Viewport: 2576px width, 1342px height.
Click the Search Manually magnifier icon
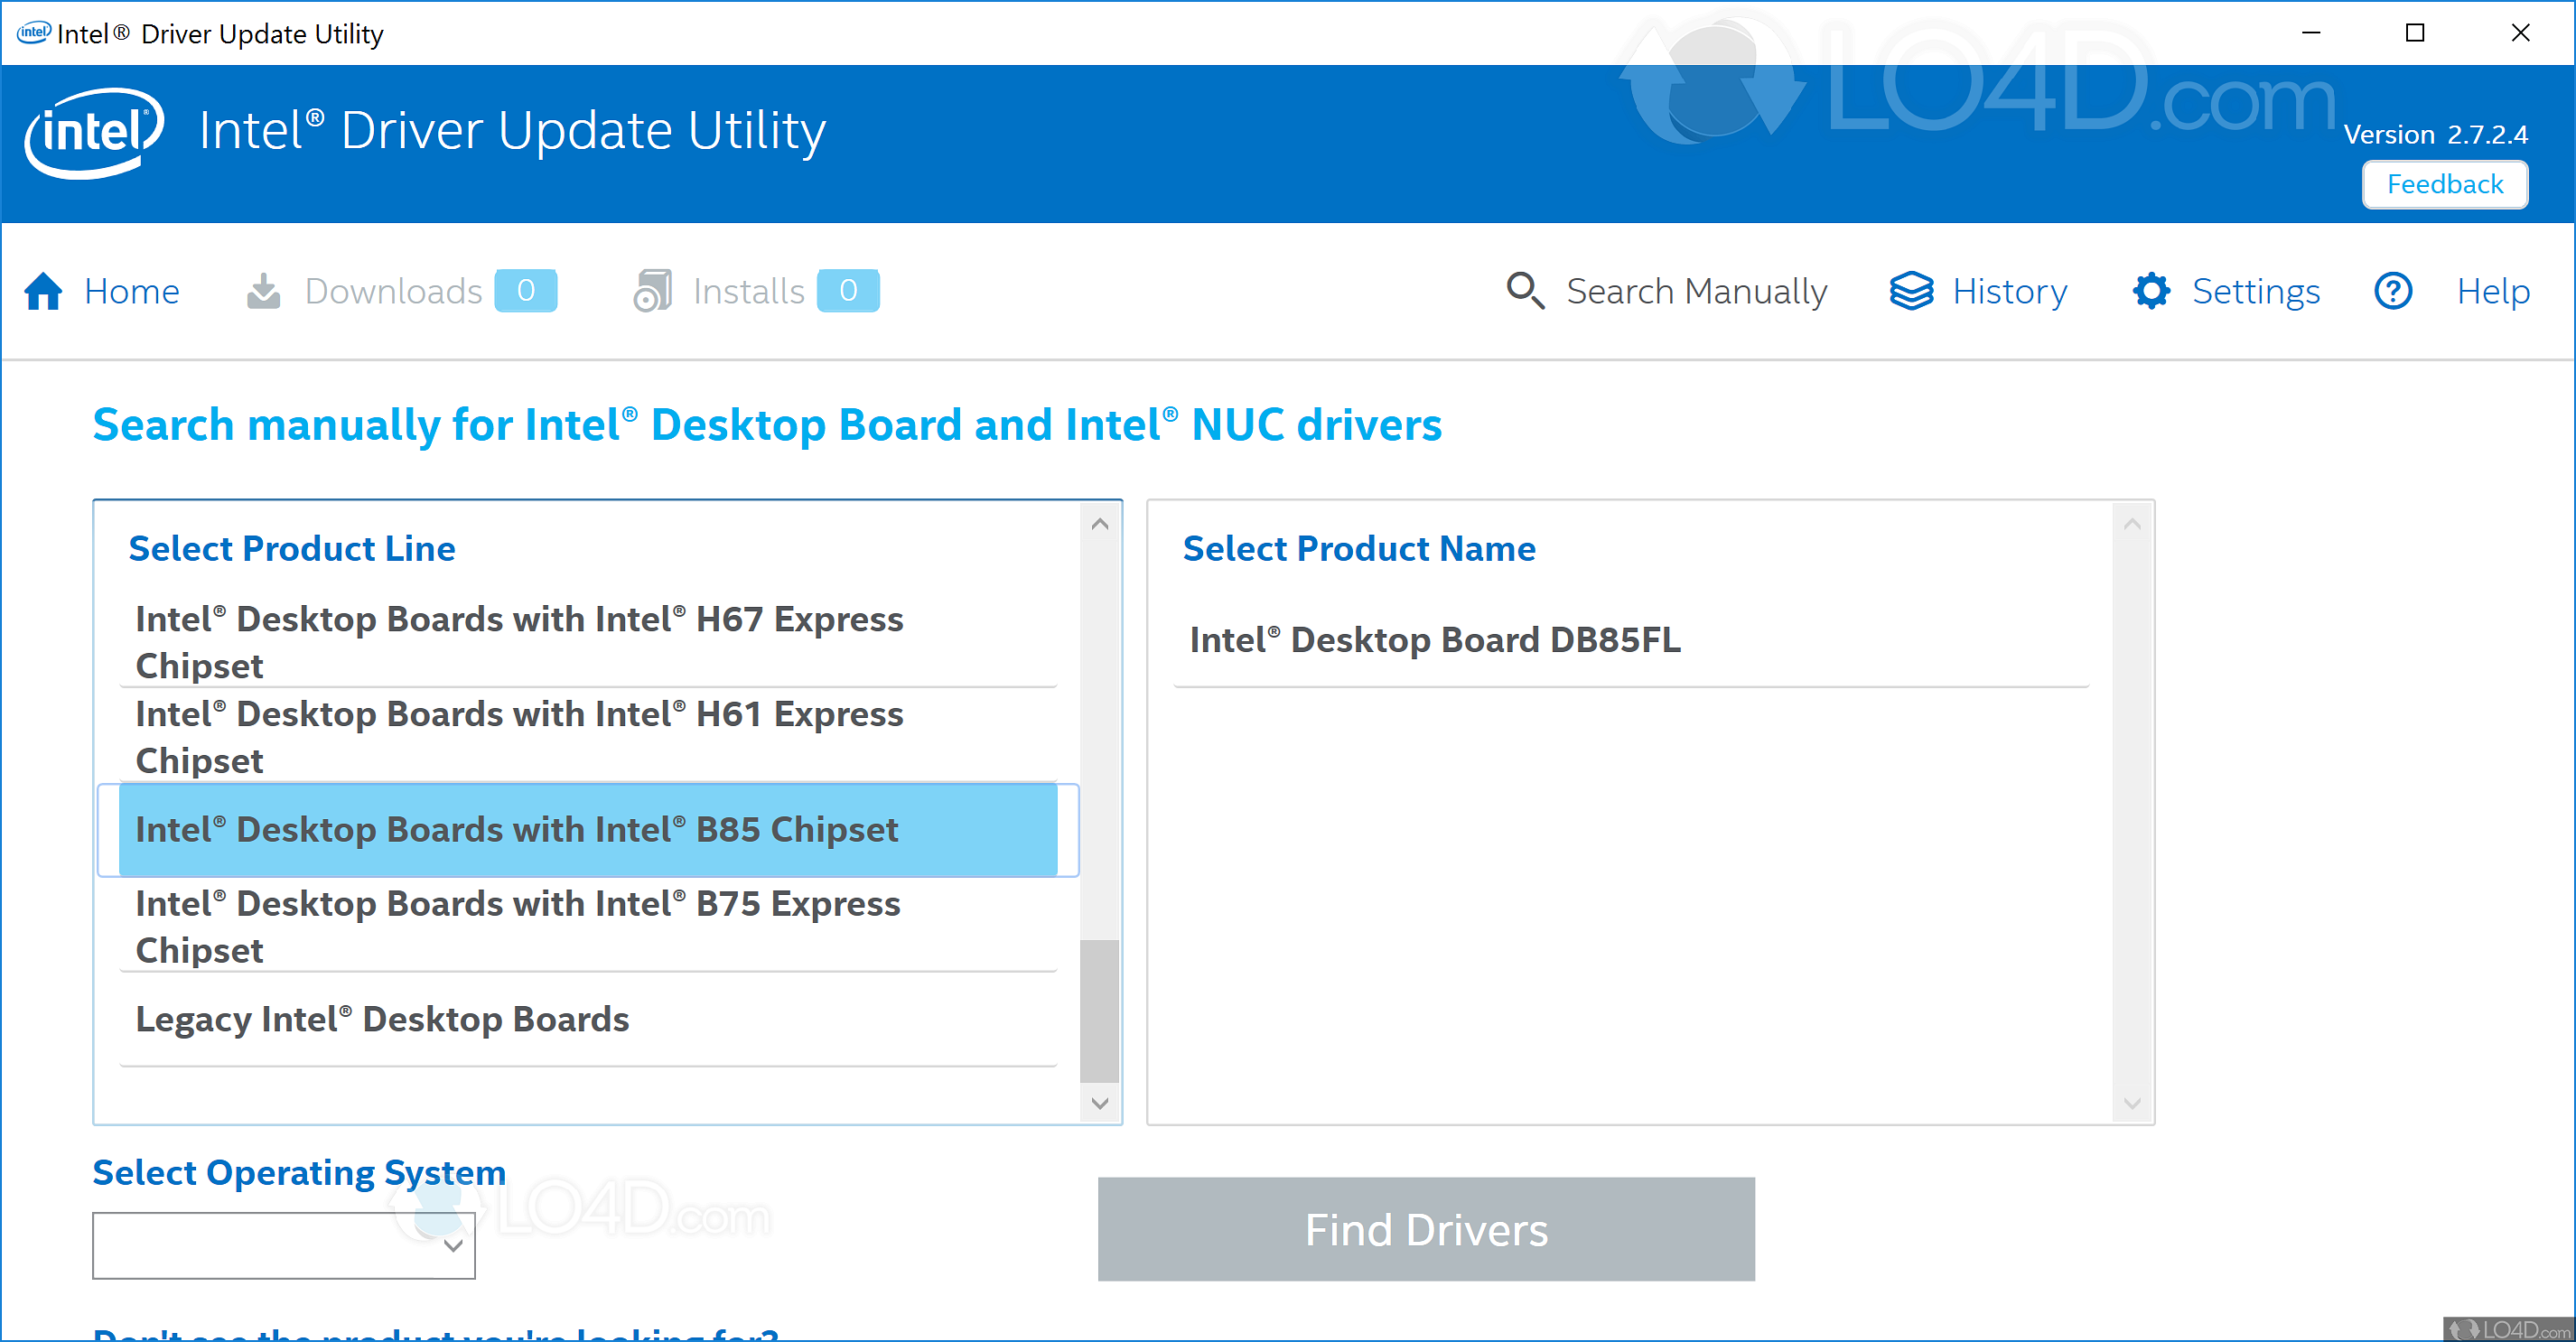1525,291
